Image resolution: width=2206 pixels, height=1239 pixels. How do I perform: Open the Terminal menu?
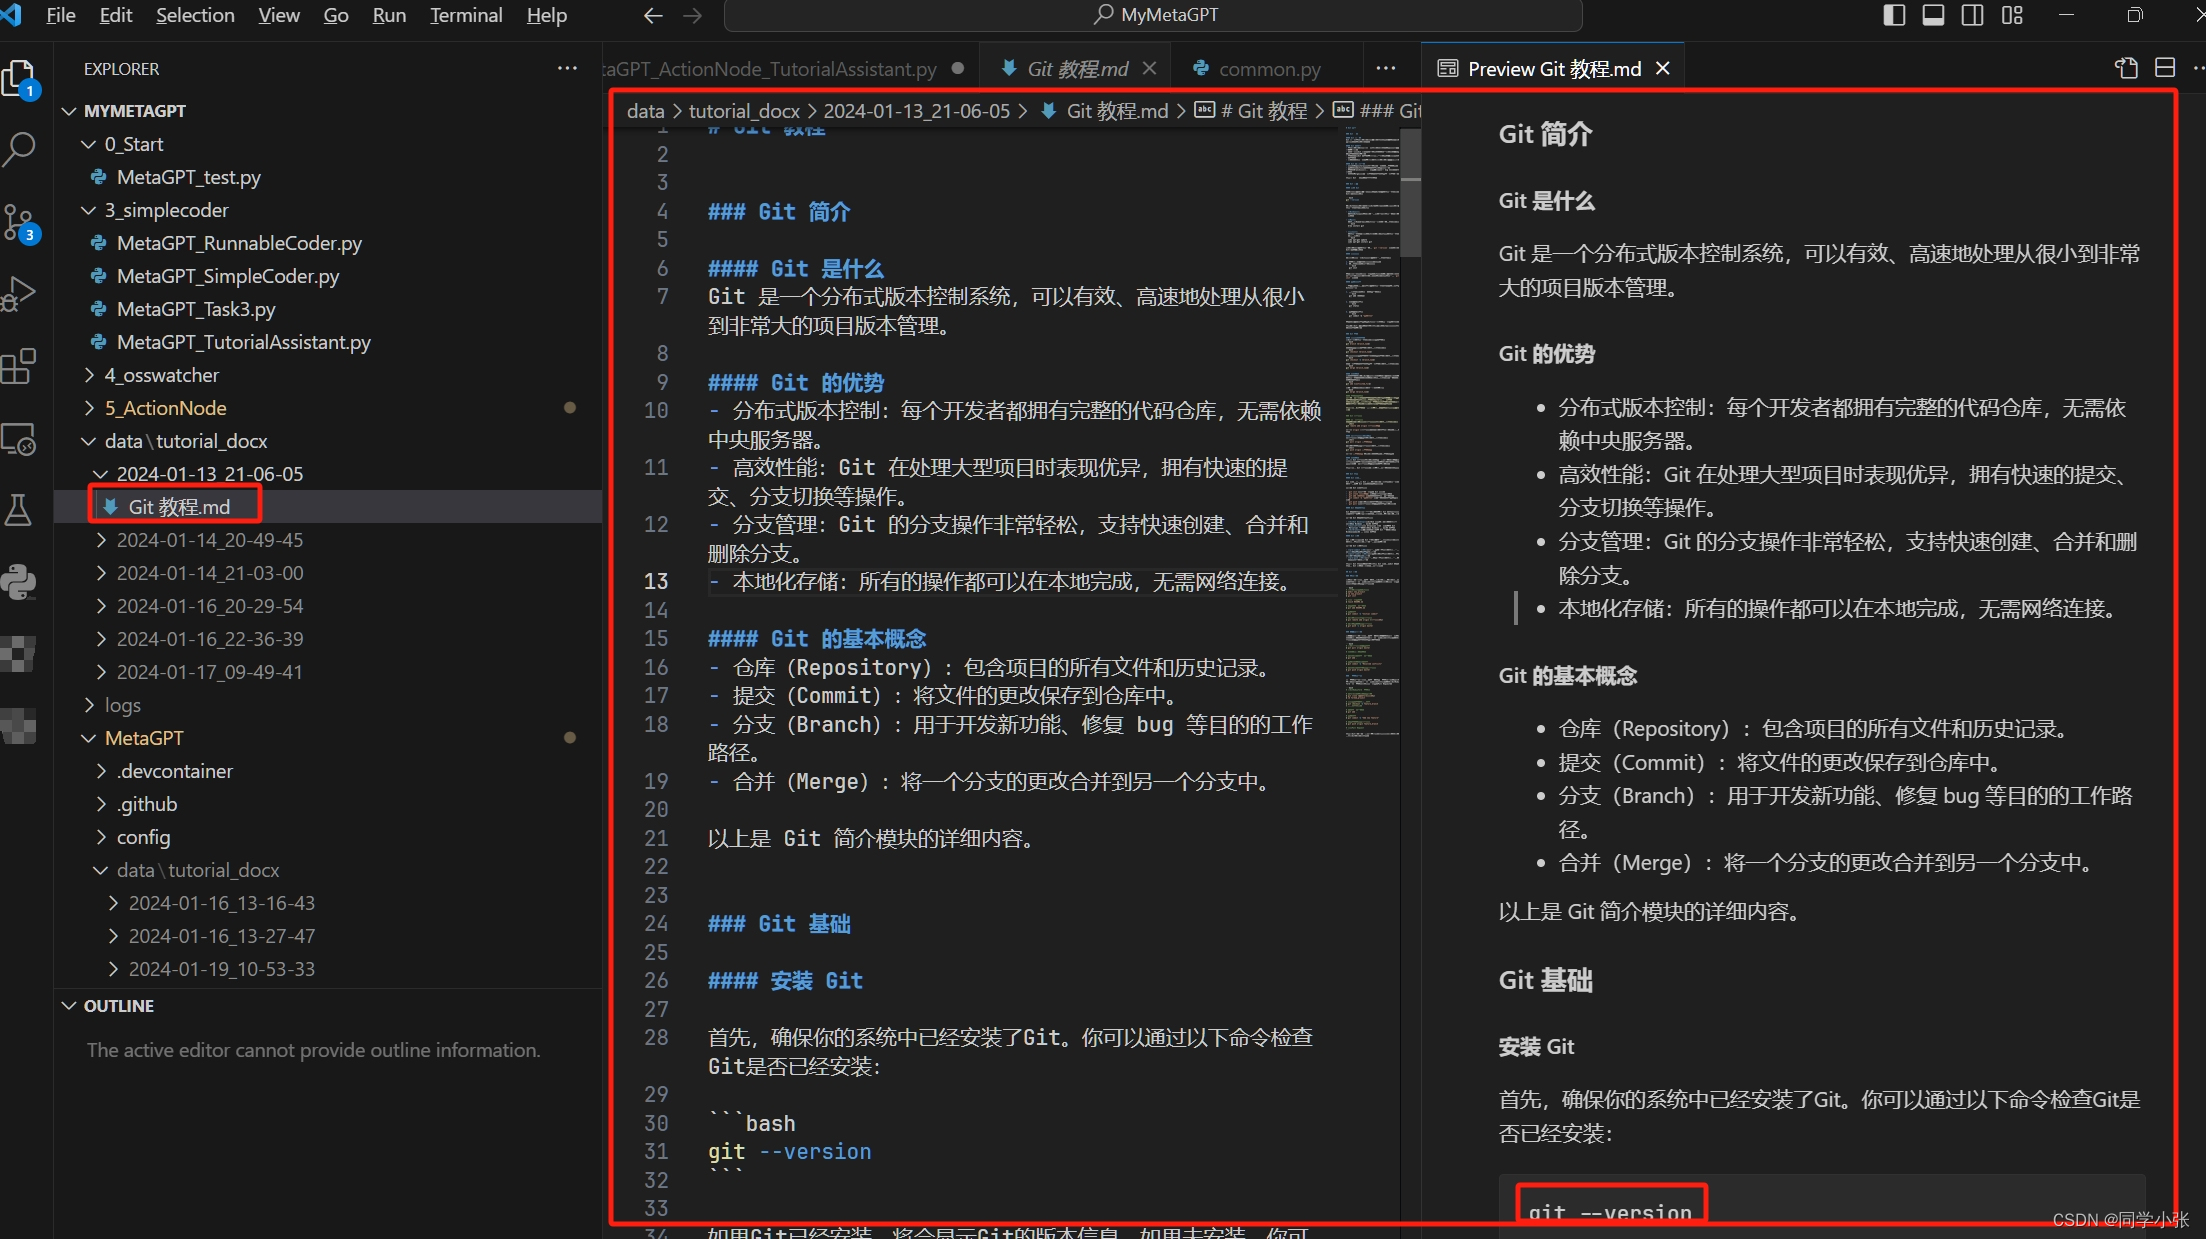[x=466, y=15]
